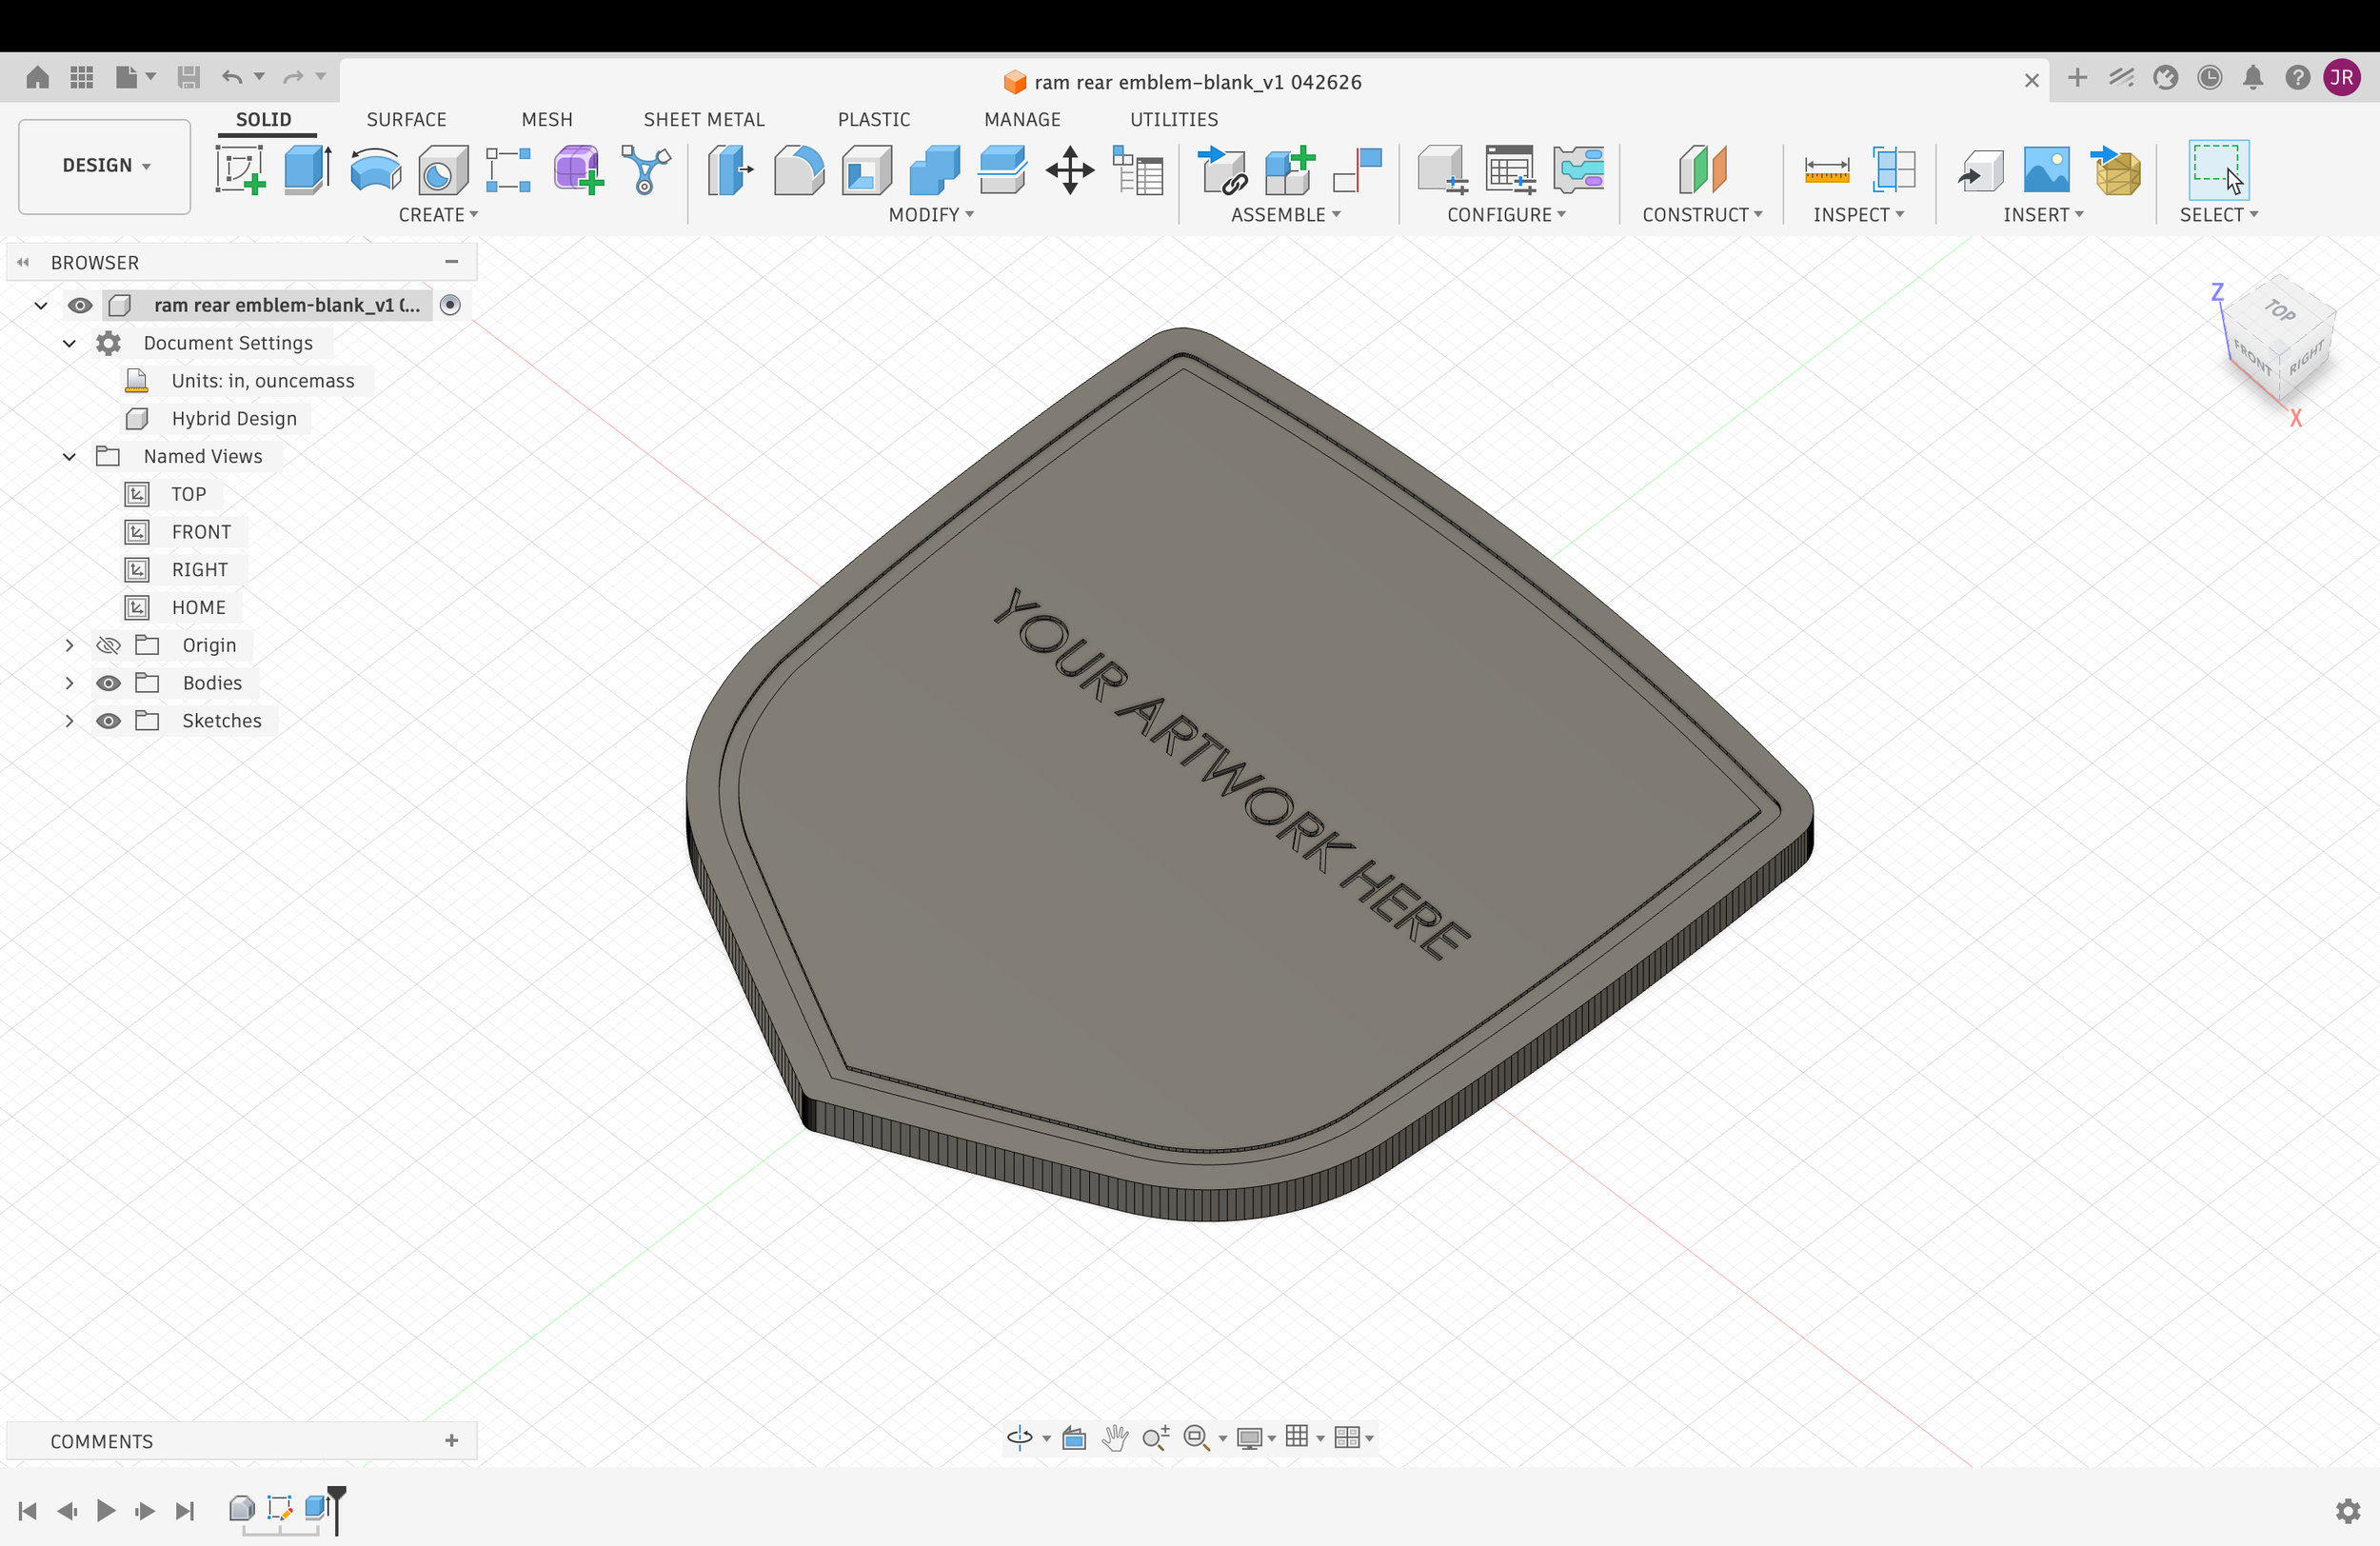The height and width of the screenshot is (1546, 2380).
Task: Open the INSPECT dropdown menu
Action: click(1858, 215)
